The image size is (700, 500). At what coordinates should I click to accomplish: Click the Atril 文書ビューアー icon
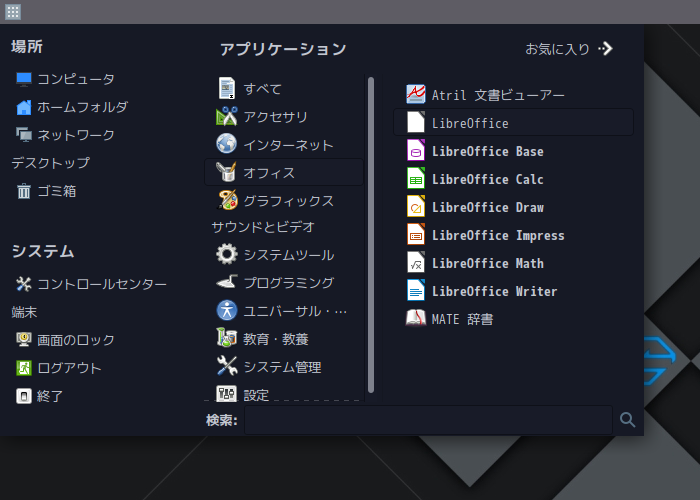[x=416, y=94]
